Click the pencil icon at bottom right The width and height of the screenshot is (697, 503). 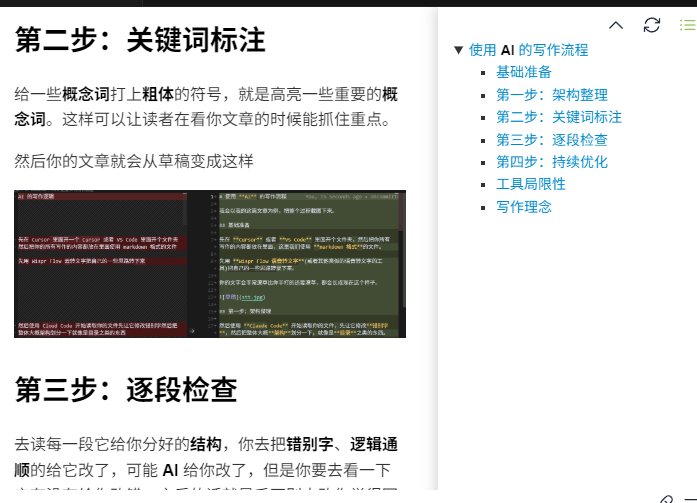667,498
